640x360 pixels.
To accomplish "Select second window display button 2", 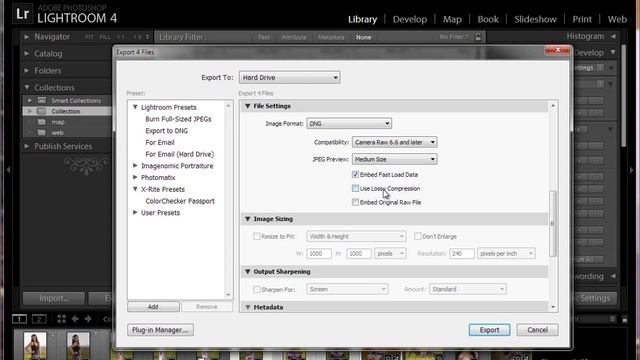I will [x=39, y=319].
